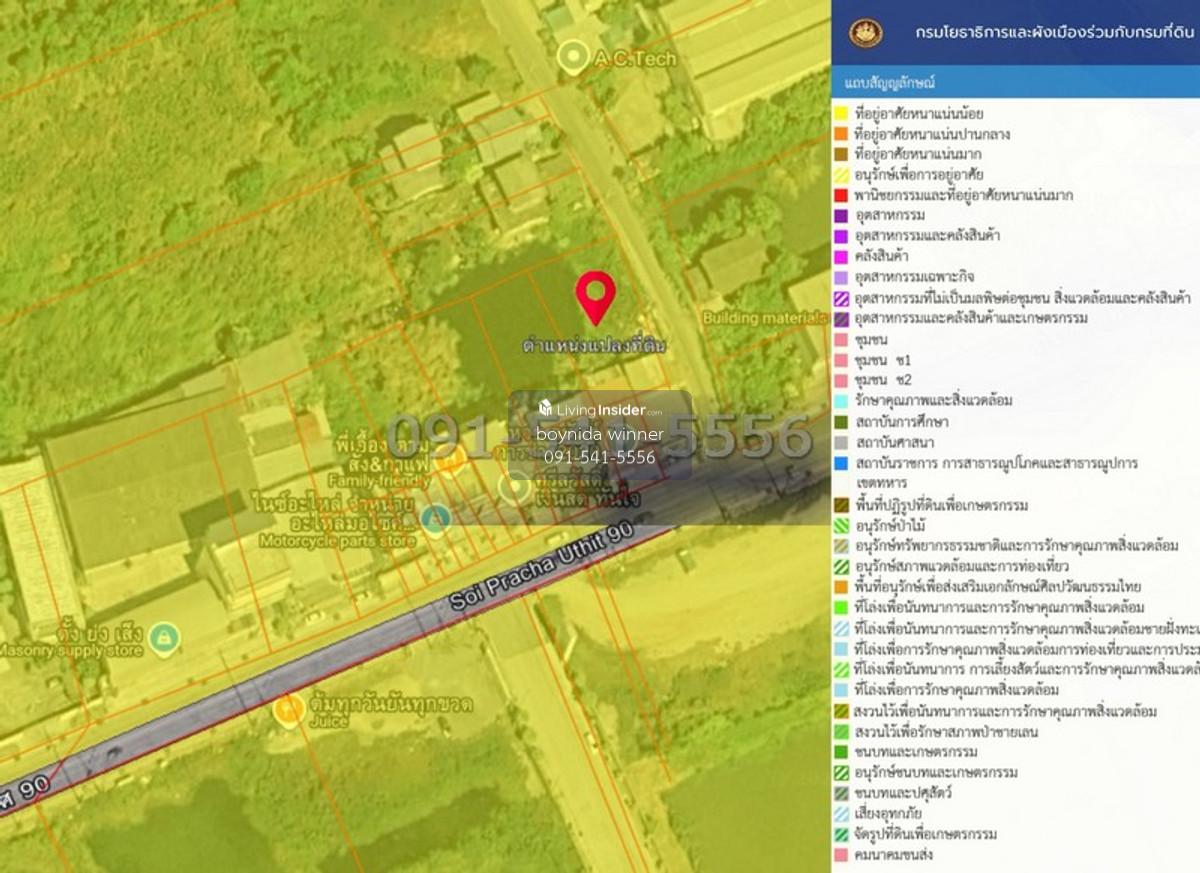Select dark green สถาบันการศึกษา legend swatch
The width and height of the screenshot is (1200, 873).
click(841, 422)
